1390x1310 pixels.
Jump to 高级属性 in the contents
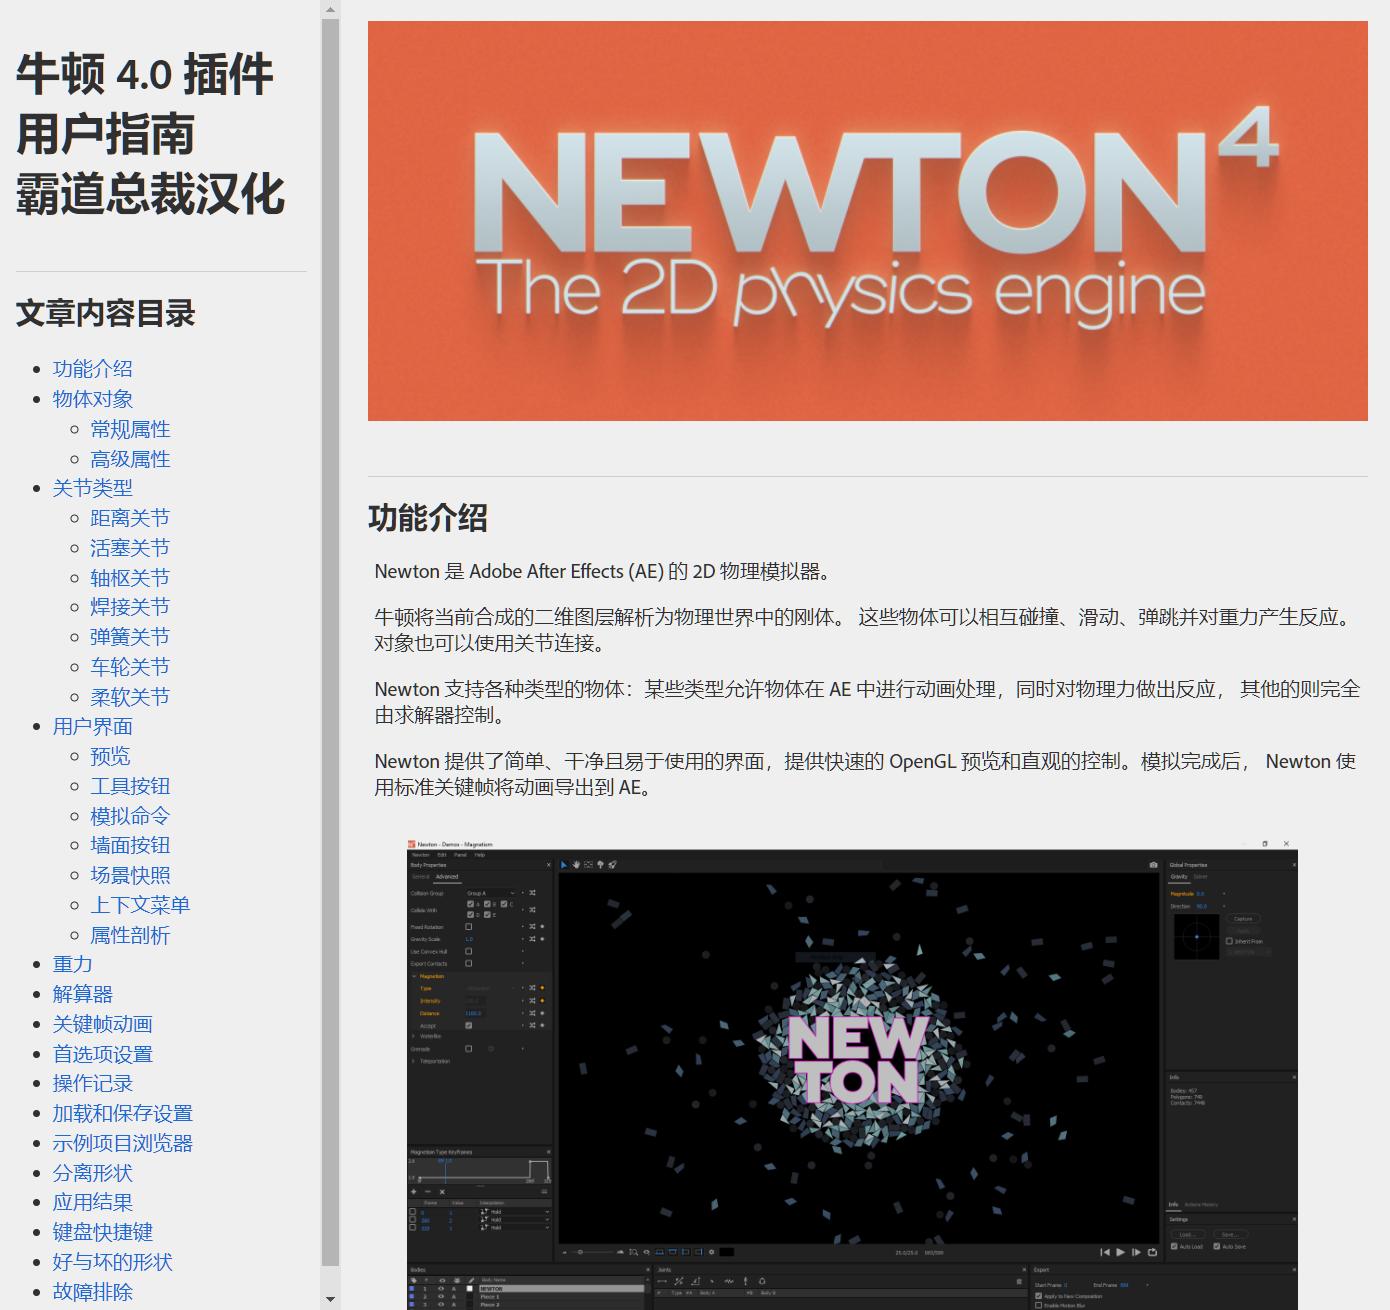130,459
